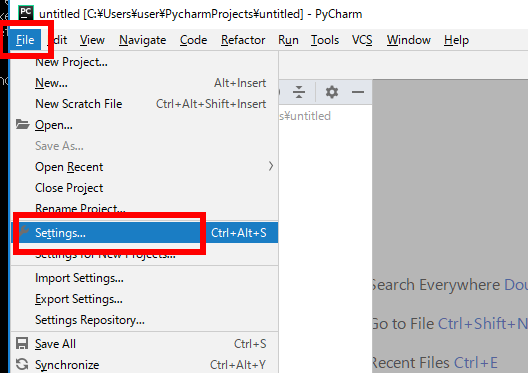Screen dimensions: 528x373
Task: Click the Synchronize refresh arrows icon
Action: click(22, 364)
